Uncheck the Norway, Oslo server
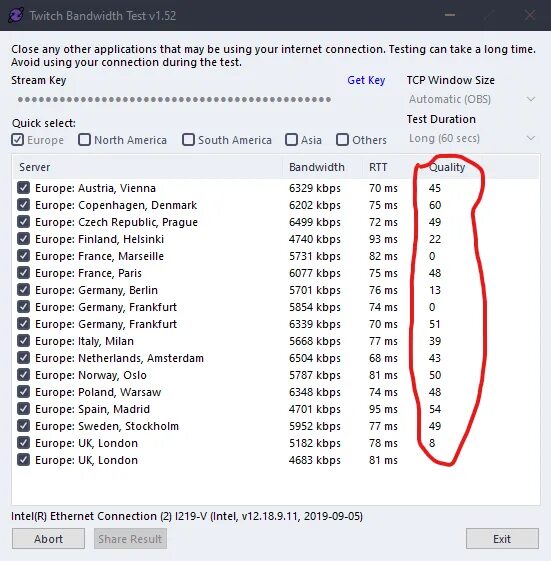 point(23,375)
